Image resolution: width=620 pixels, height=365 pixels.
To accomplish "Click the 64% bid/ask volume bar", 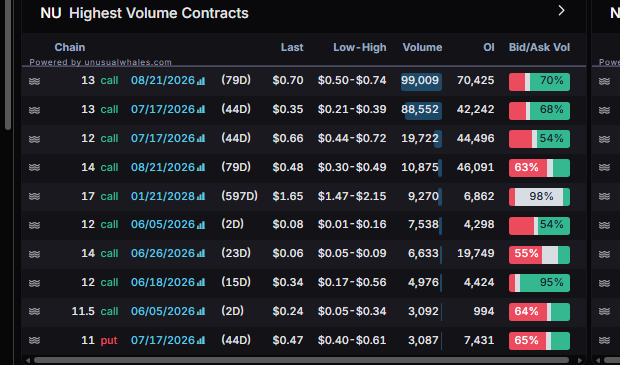I will [x=539, y=312].
